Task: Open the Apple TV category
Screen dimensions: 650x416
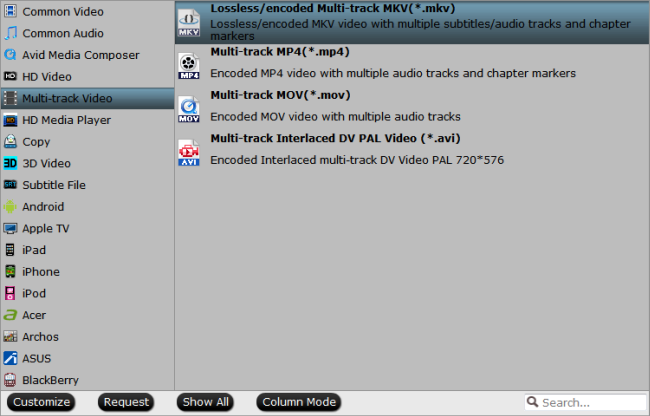Action: tap(87, 228)
